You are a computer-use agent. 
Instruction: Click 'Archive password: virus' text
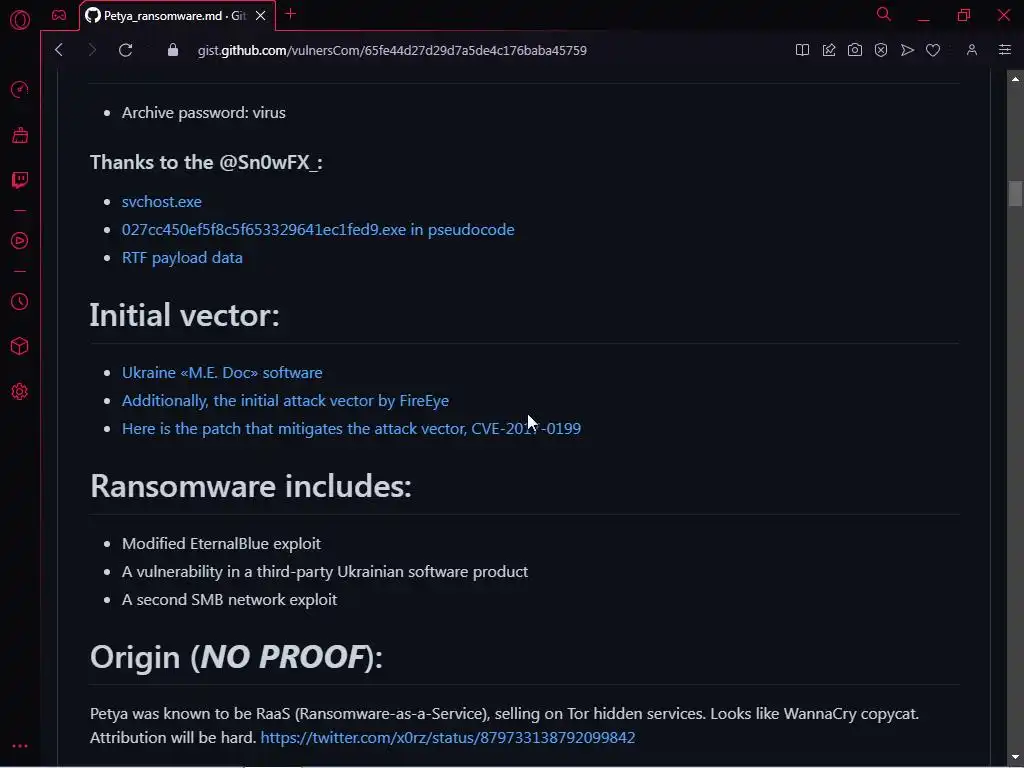point(204,112)
